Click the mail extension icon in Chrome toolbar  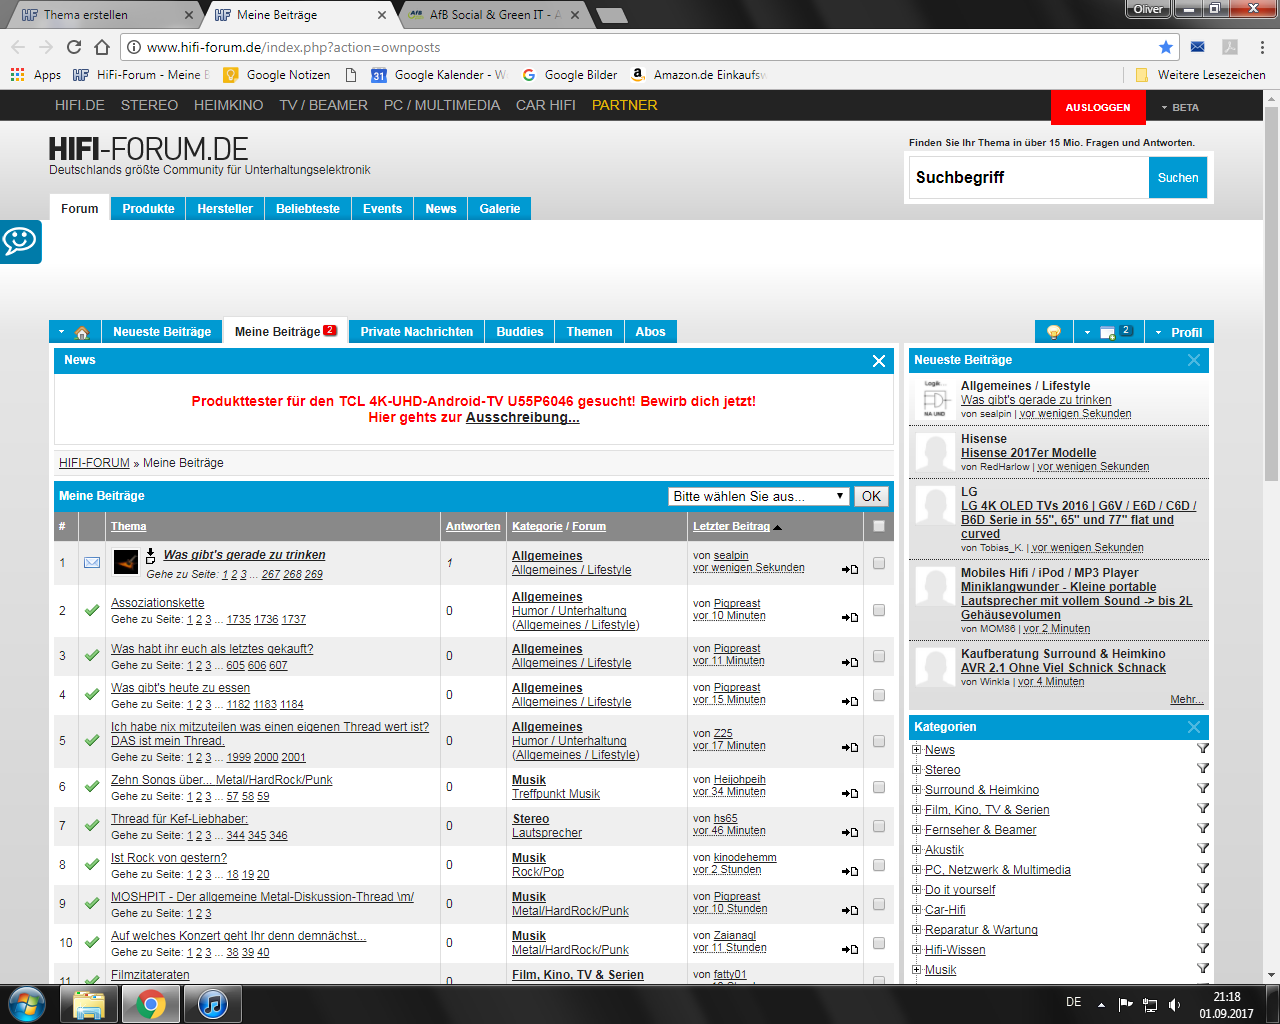[1198, 47]
